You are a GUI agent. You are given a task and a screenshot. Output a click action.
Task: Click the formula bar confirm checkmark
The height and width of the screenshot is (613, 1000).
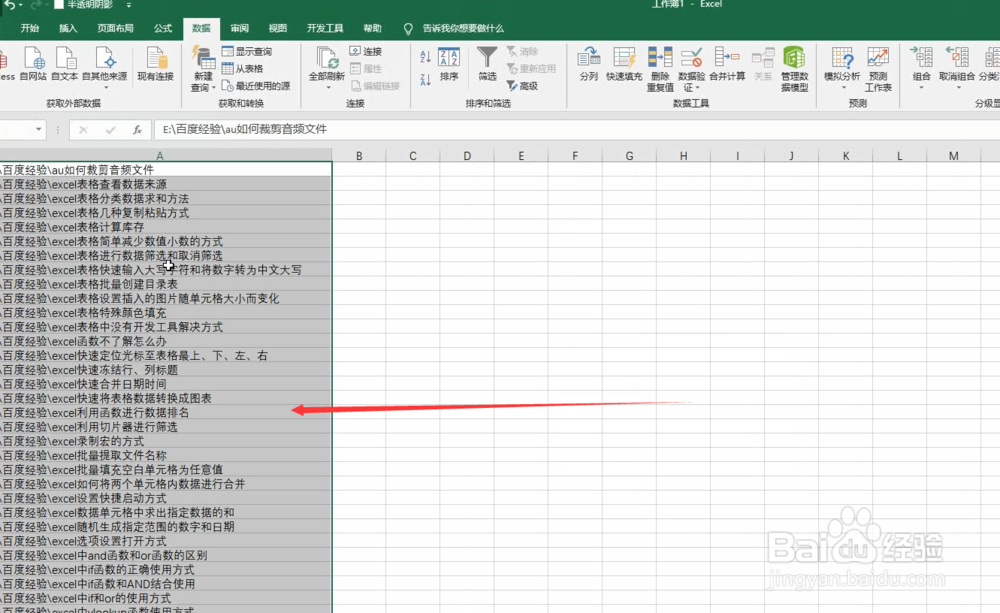point(110,129)
